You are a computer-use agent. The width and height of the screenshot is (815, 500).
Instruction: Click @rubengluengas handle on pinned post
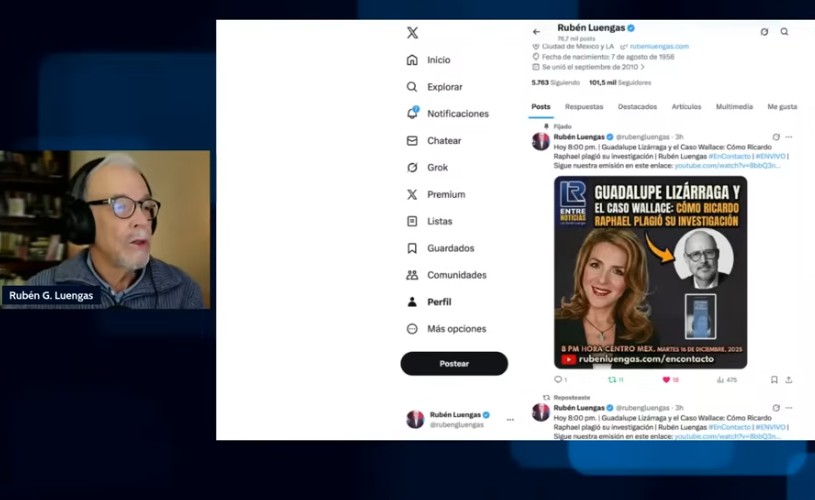642,137
